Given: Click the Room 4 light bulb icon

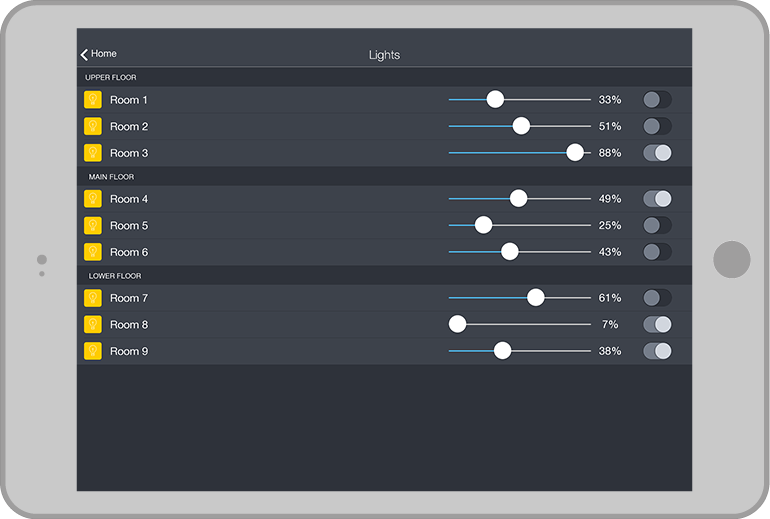Looking at the screenshot, I should point(93,199).
